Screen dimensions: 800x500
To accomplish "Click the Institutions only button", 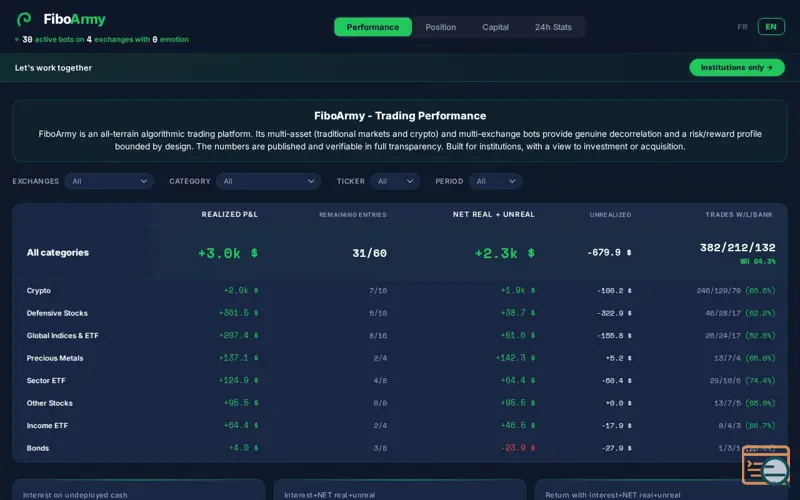I will pos(737,67).
